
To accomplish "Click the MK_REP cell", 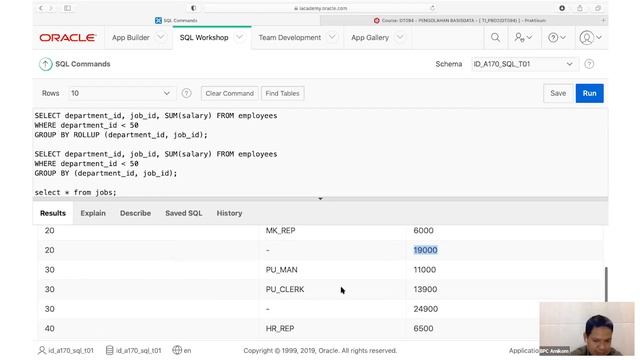I will [280, 231].
